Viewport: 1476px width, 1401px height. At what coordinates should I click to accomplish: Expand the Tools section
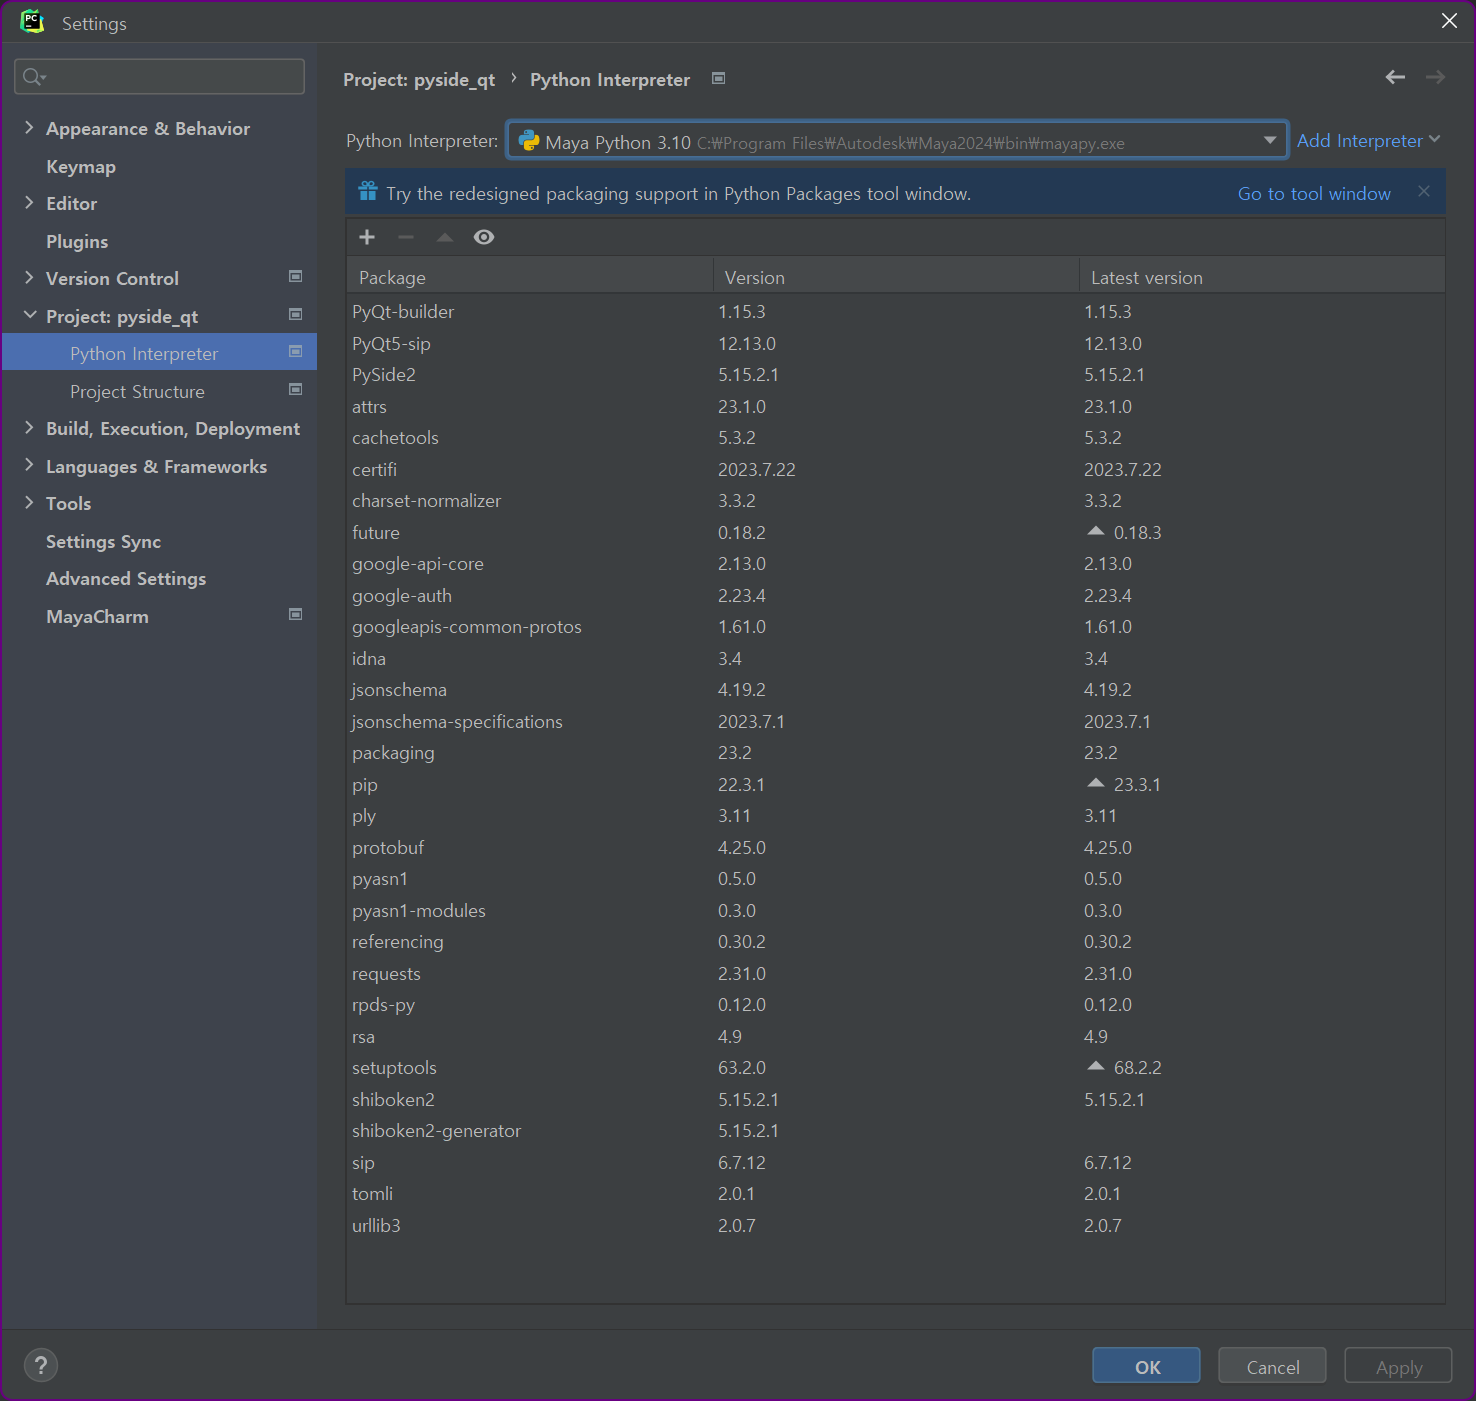29,502
